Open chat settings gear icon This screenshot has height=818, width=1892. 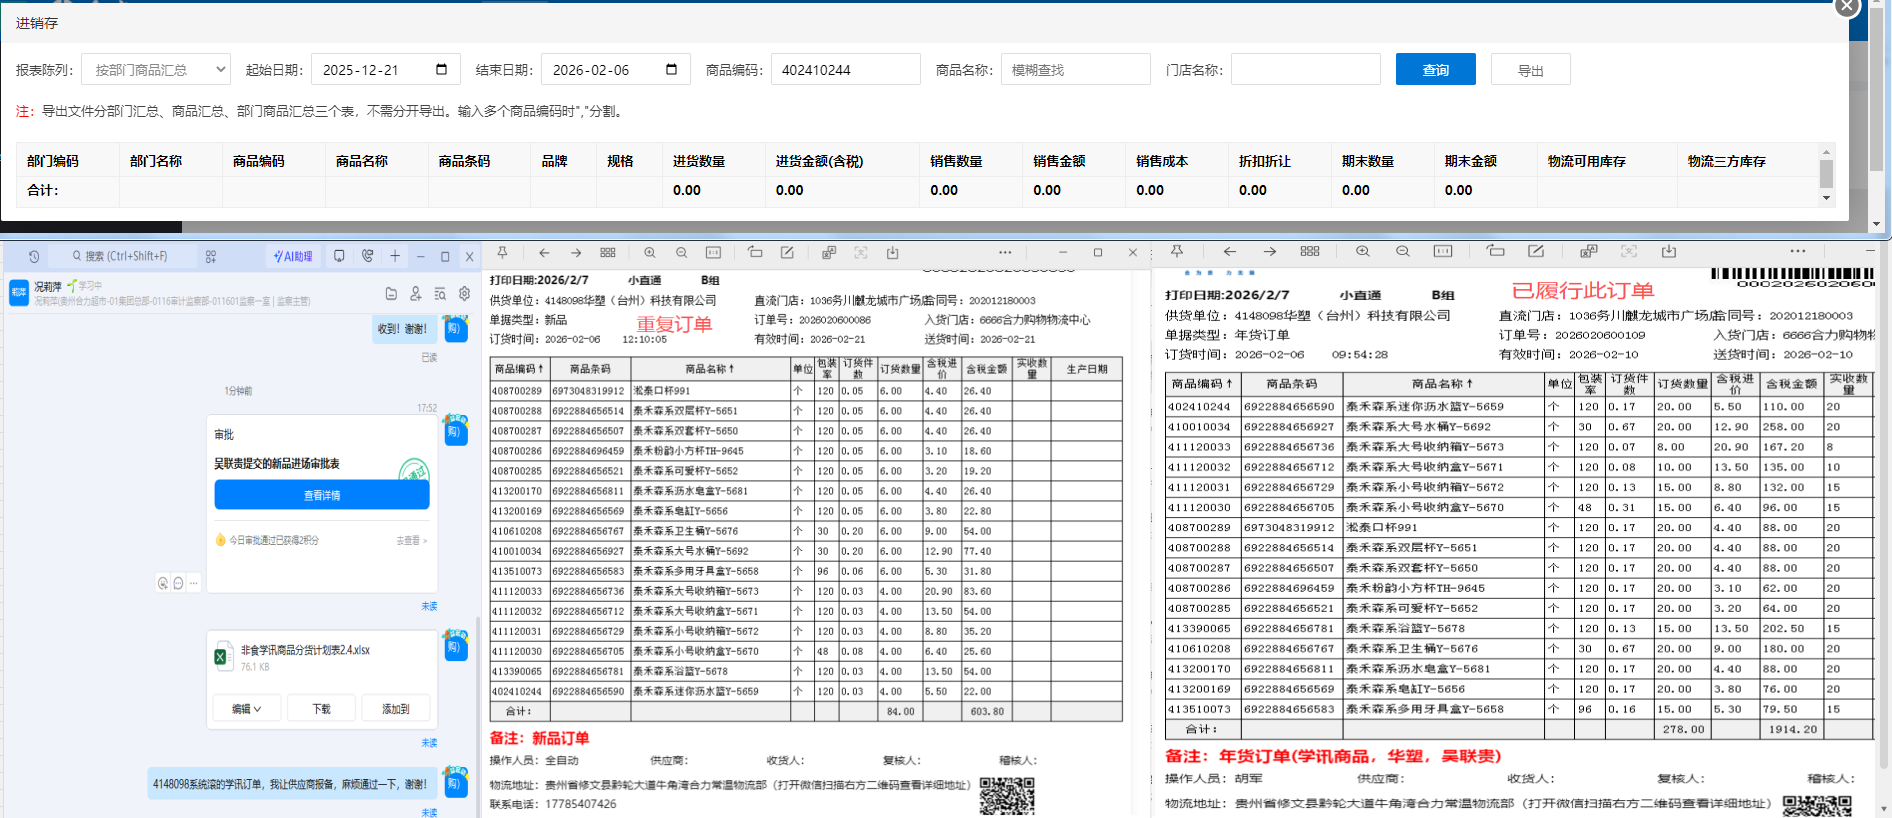point(464,293)
